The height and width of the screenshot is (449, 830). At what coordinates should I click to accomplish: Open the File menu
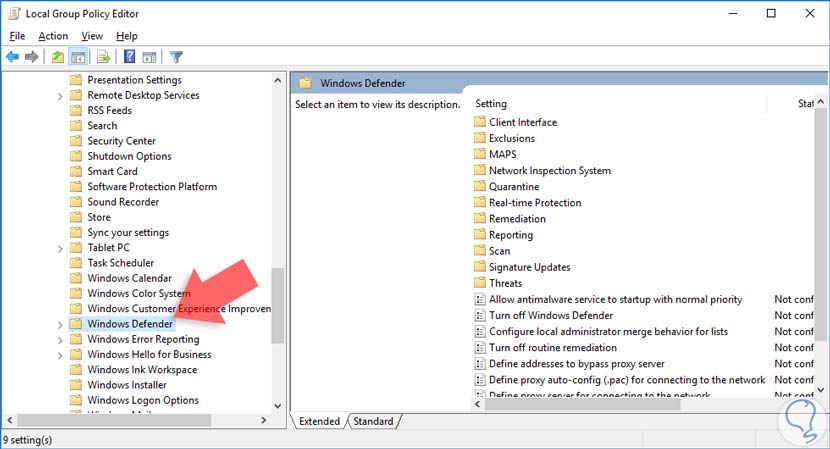coord(17,36)
